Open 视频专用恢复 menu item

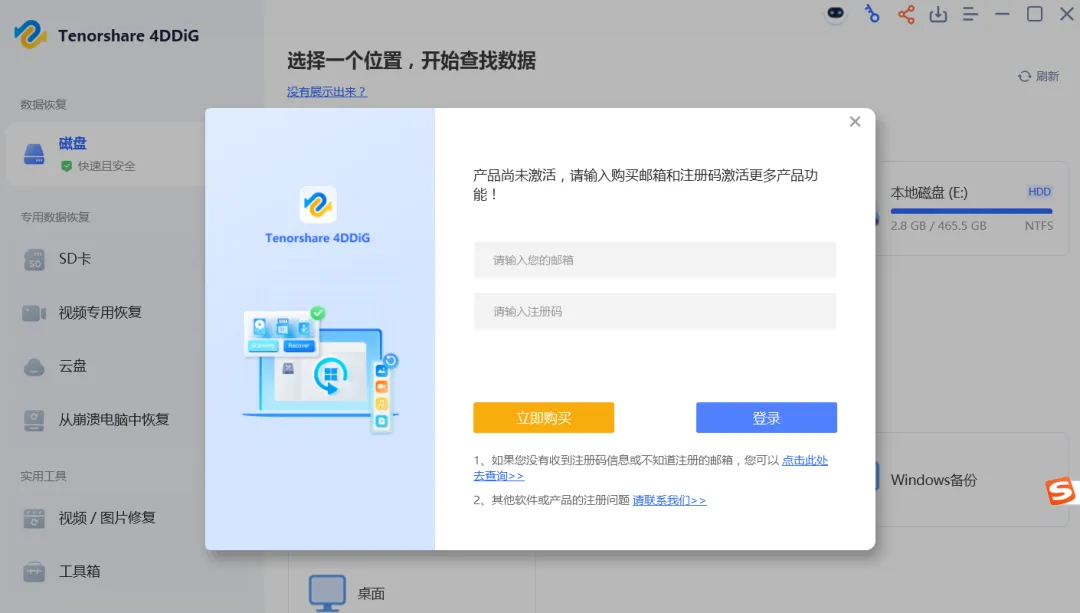(103, 313)
